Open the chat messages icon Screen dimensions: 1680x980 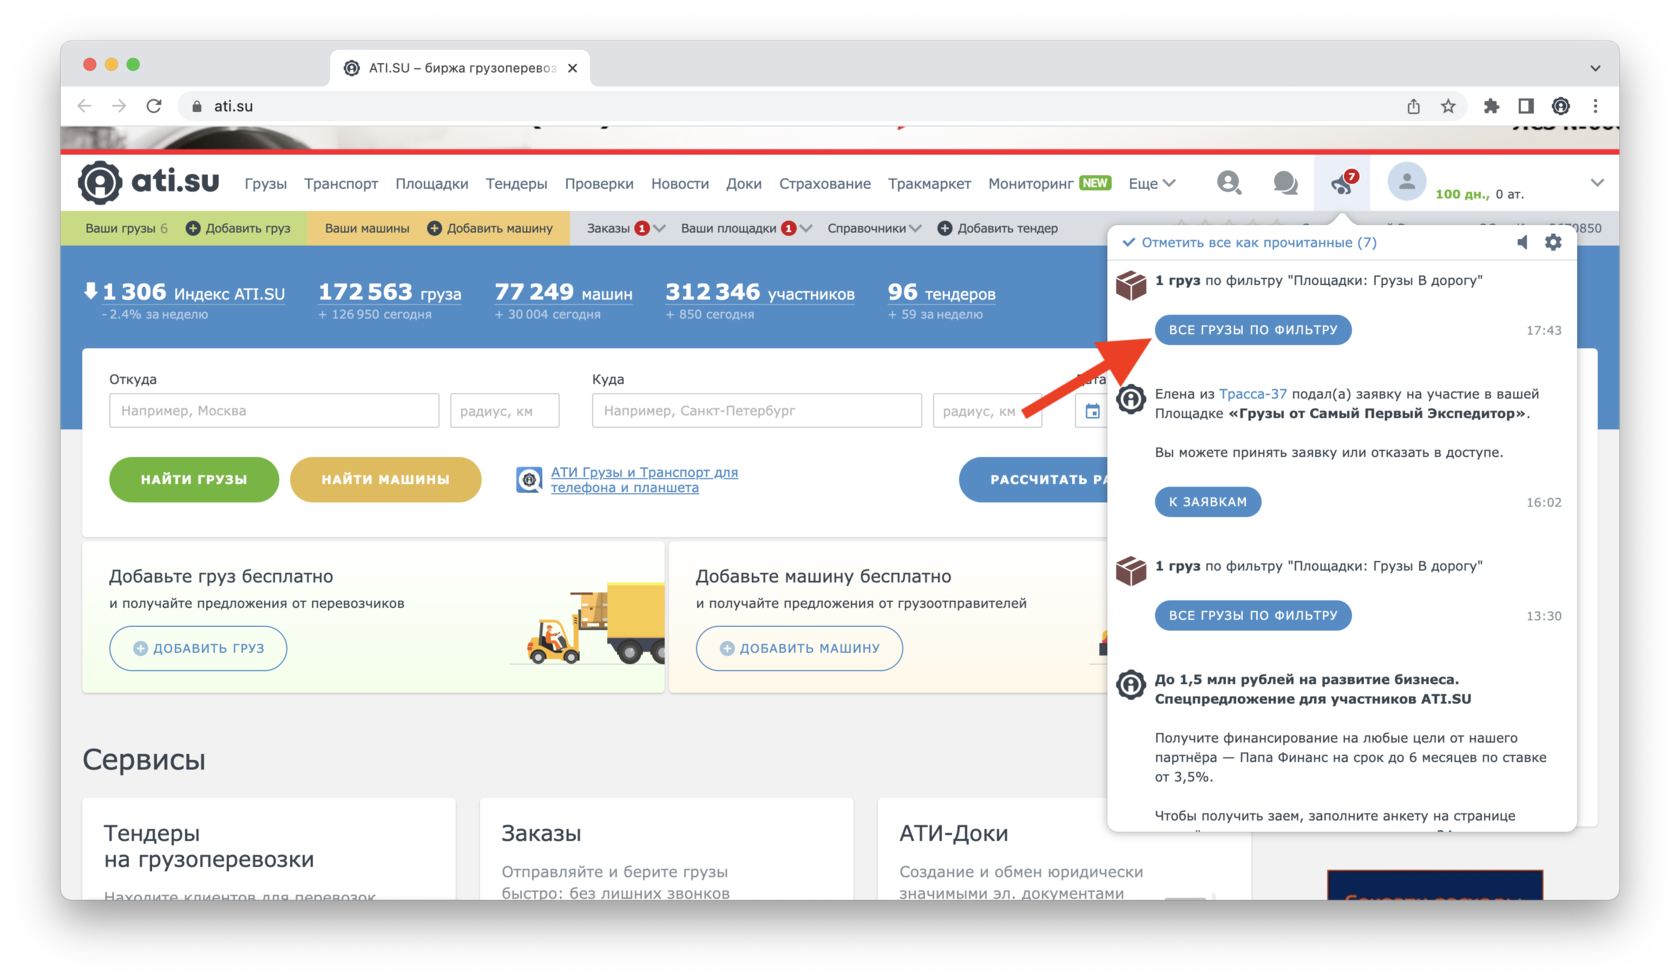click(x=1286, y=182)
